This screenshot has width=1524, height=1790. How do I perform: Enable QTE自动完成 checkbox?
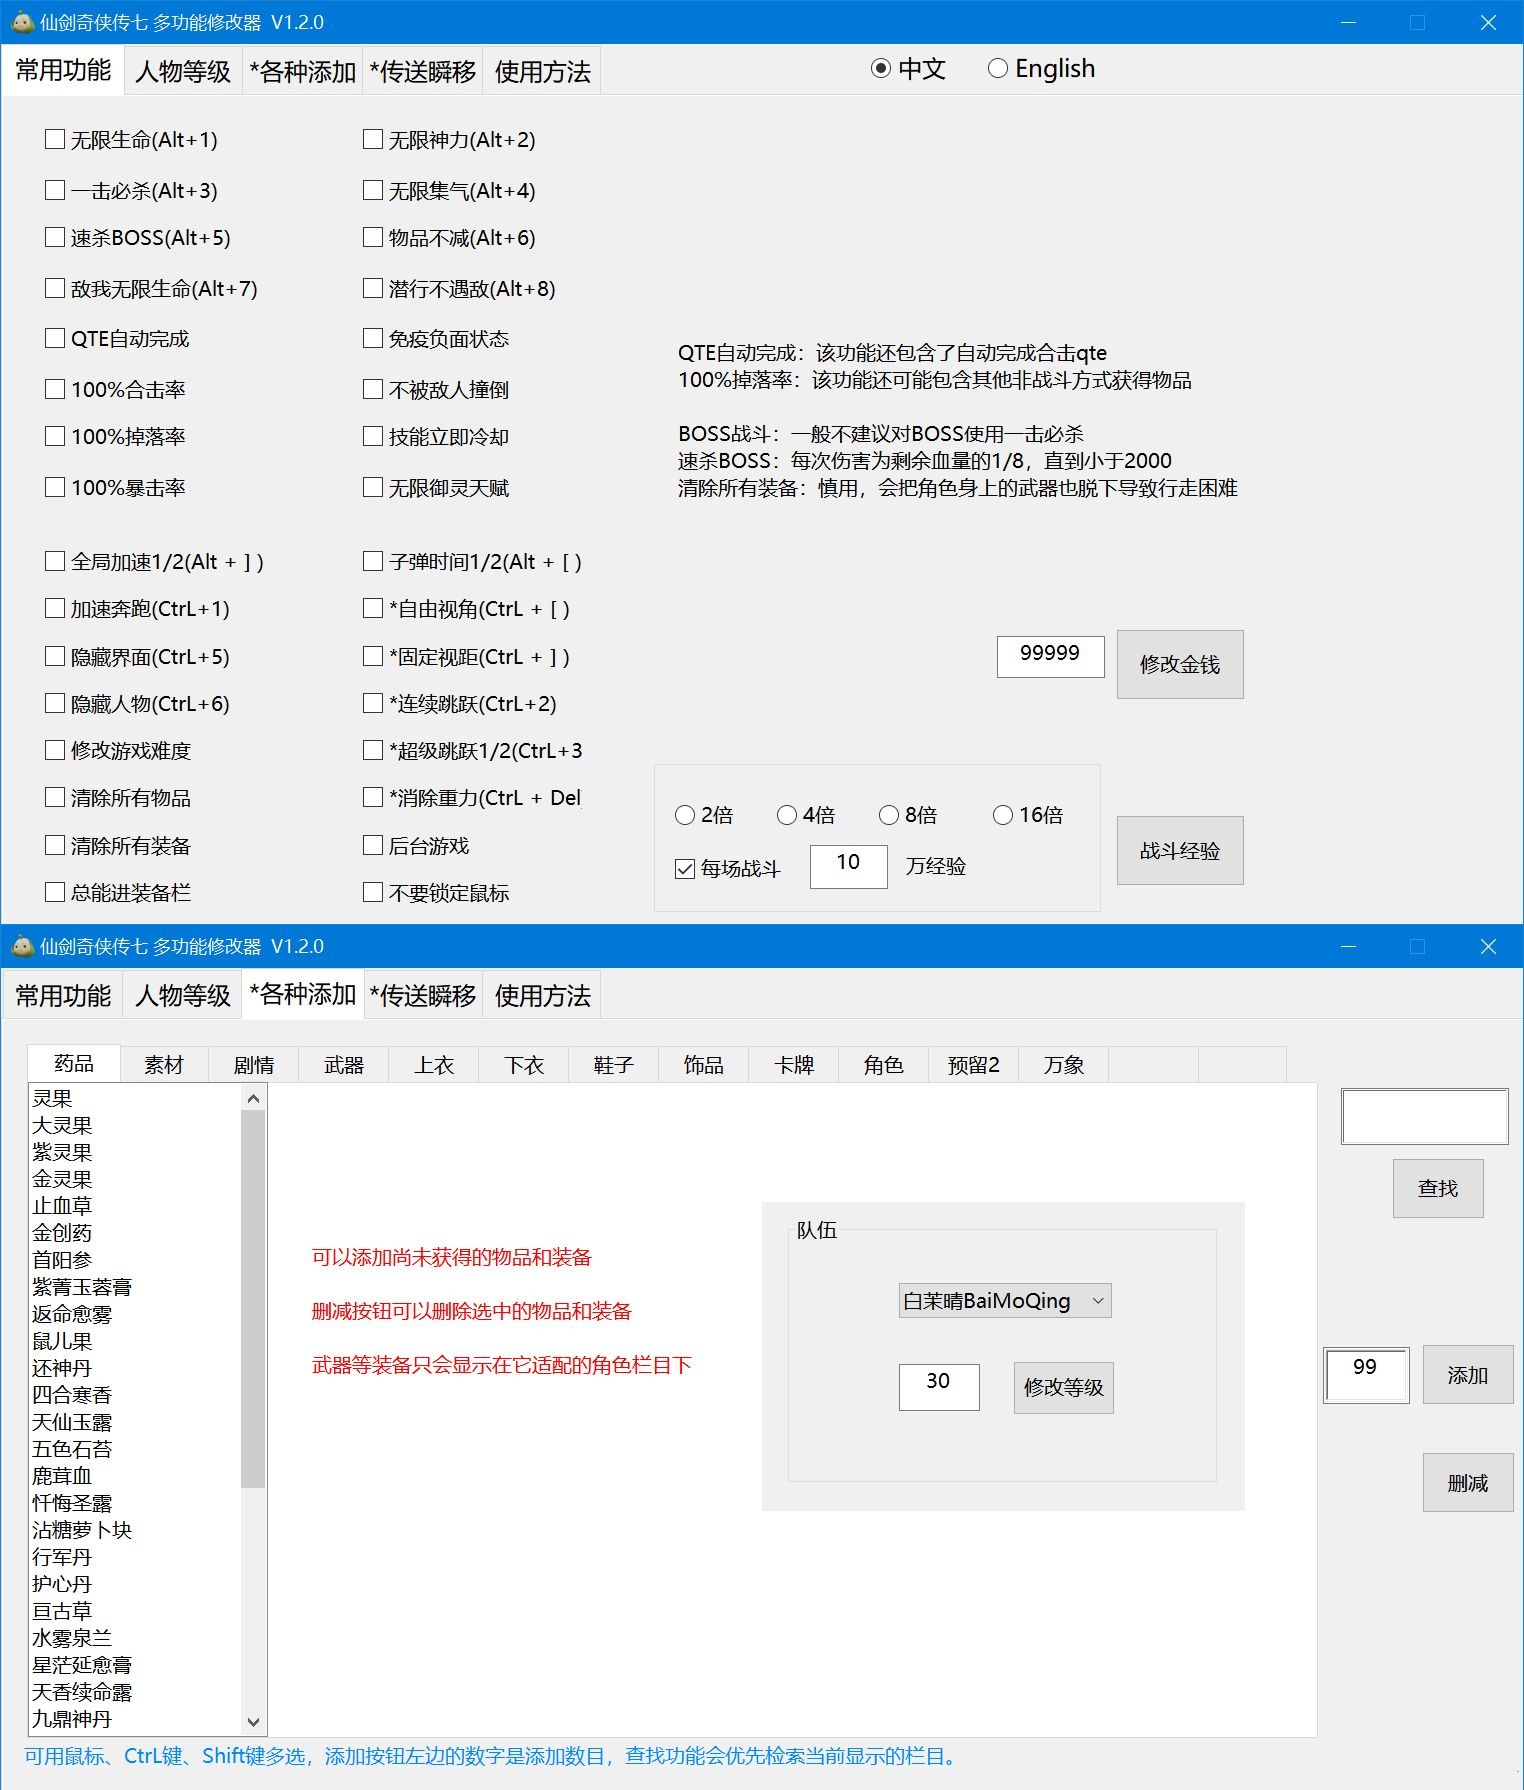[x=55, y=338]
